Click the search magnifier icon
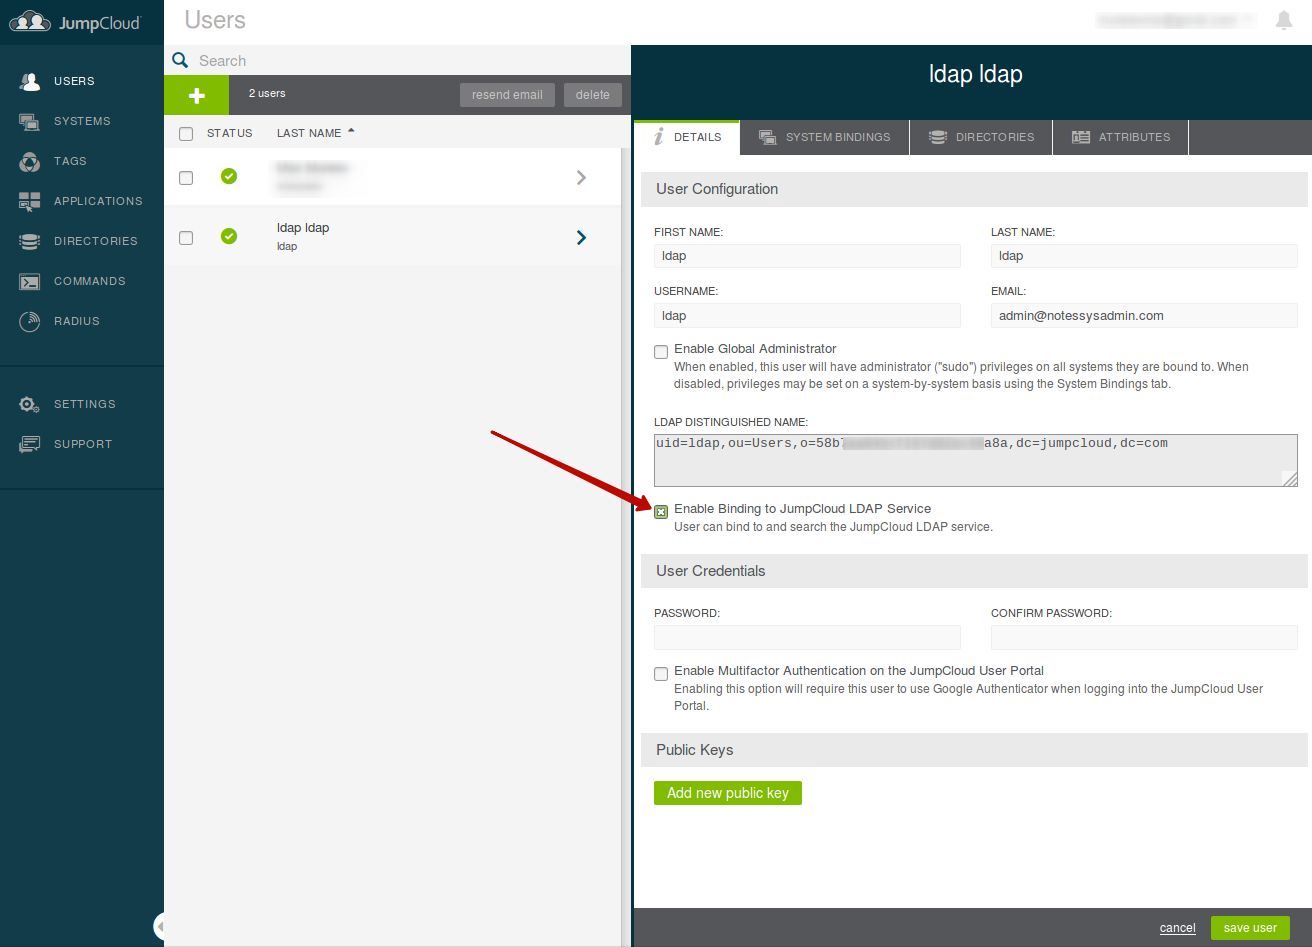This screenshot has width=1312, height=947. coord(180,60)
